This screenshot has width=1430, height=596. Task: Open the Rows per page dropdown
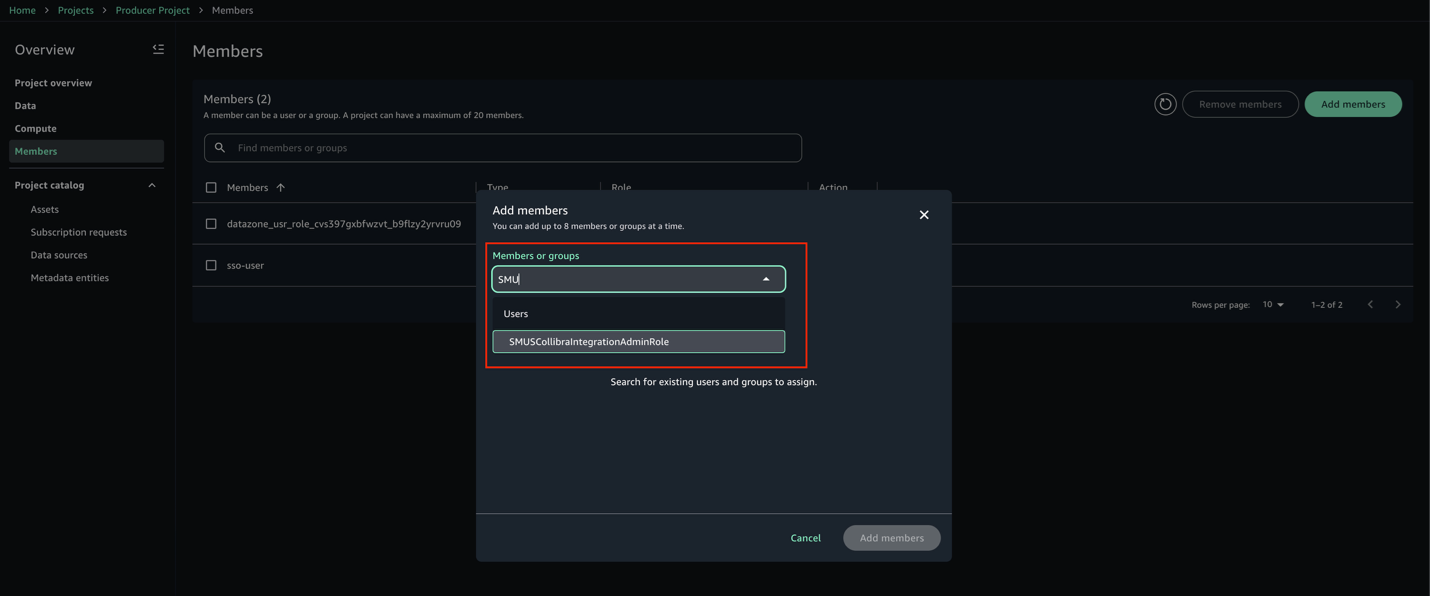tap(1273, 304)
